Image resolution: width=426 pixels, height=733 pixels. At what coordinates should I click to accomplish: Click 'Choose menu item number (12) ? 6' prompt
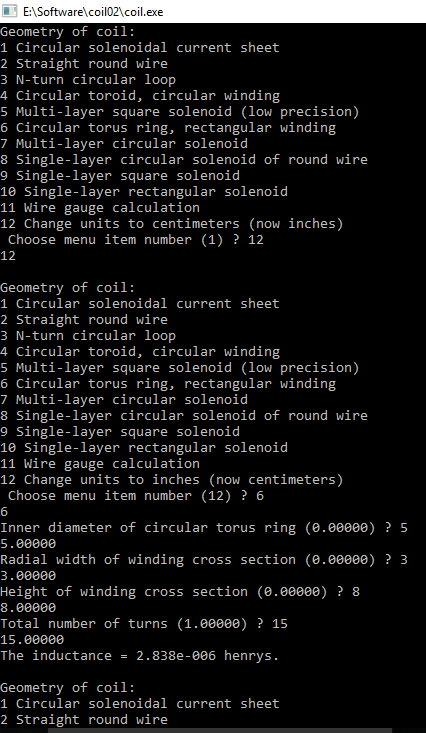pos(136,496)
